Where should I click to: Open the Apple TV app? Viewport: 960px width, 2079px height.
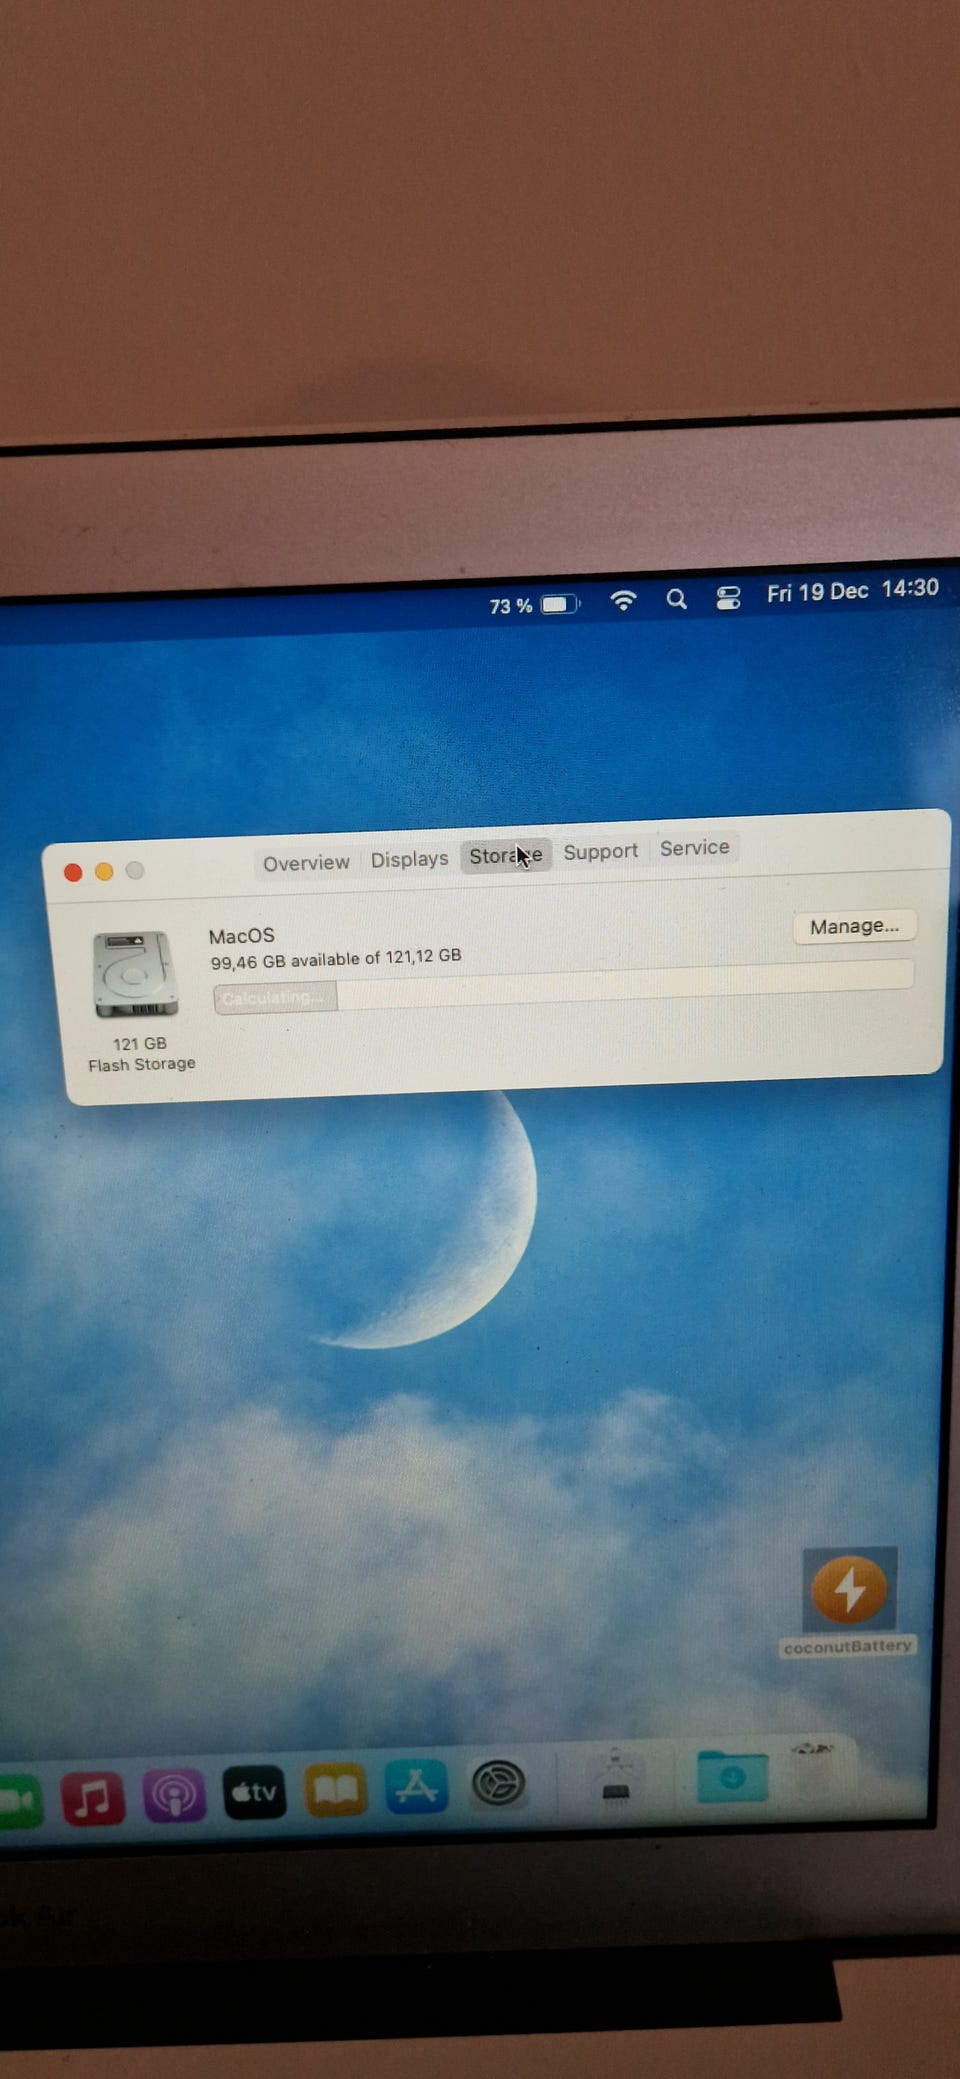tap(254, 1792)
